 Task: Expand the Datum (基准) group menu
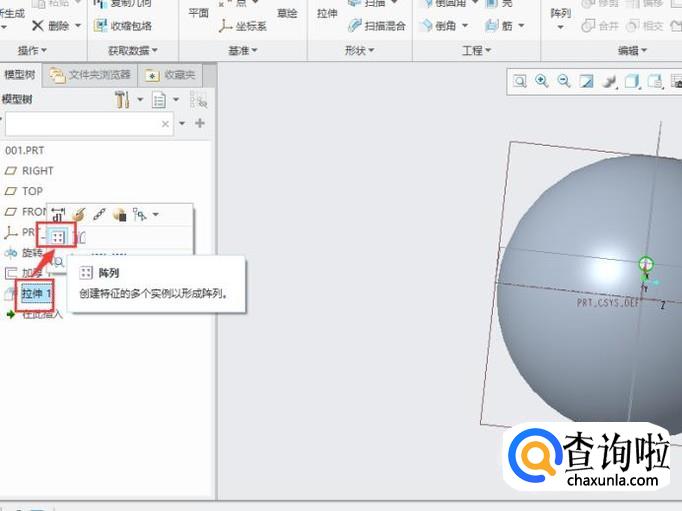pyautogui.click(x=243, y=51)
